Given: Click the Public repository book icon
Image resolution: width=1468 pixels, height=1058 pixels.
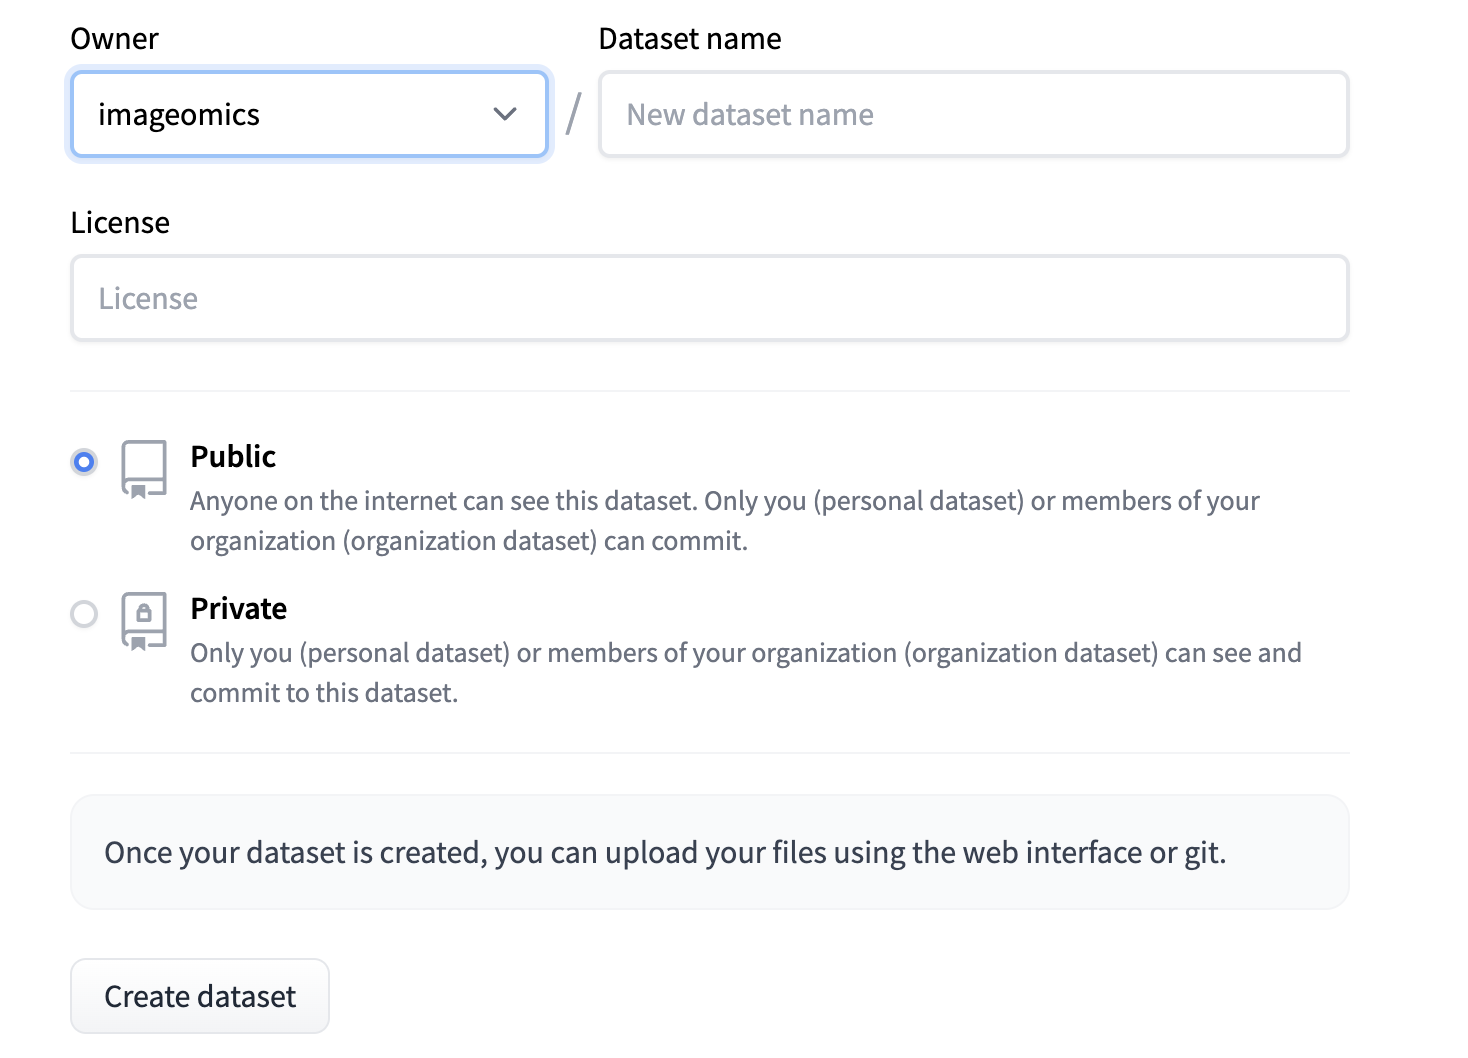Looking at the screenshot, I should (144, 469).
